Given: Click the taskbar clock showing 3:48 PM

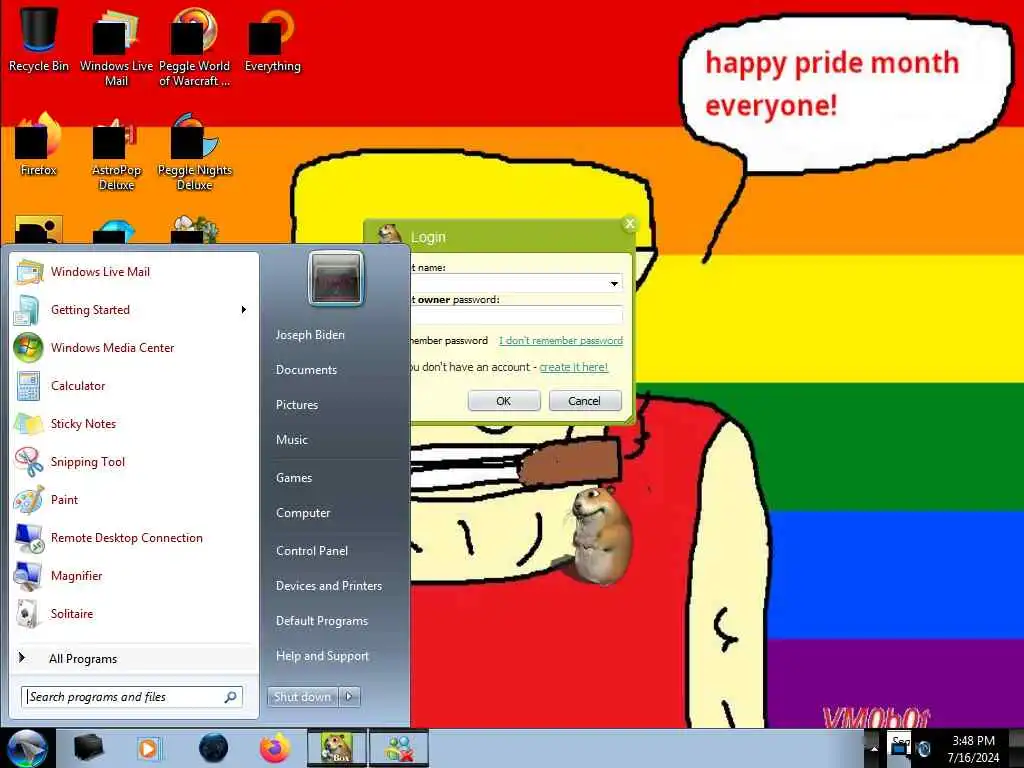Looking at the screenshot, I should coord(973,748).
